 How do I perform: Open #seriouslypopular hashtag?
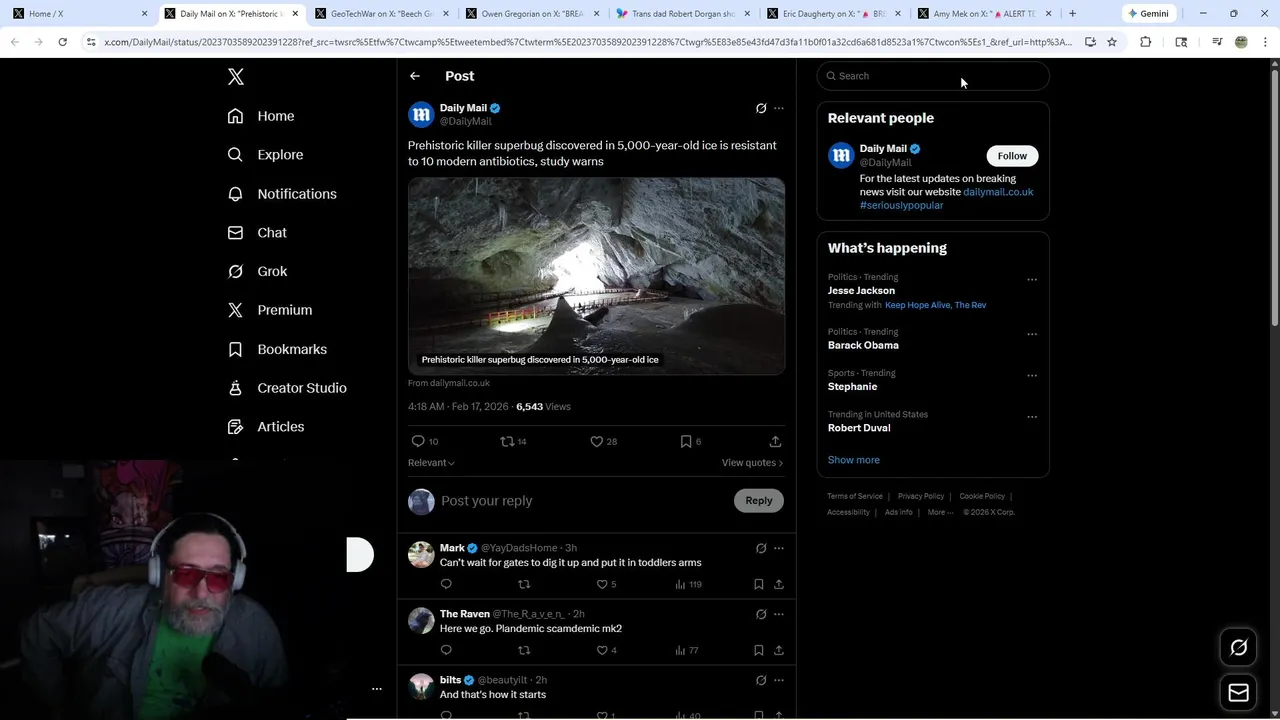tap(901, 205)
